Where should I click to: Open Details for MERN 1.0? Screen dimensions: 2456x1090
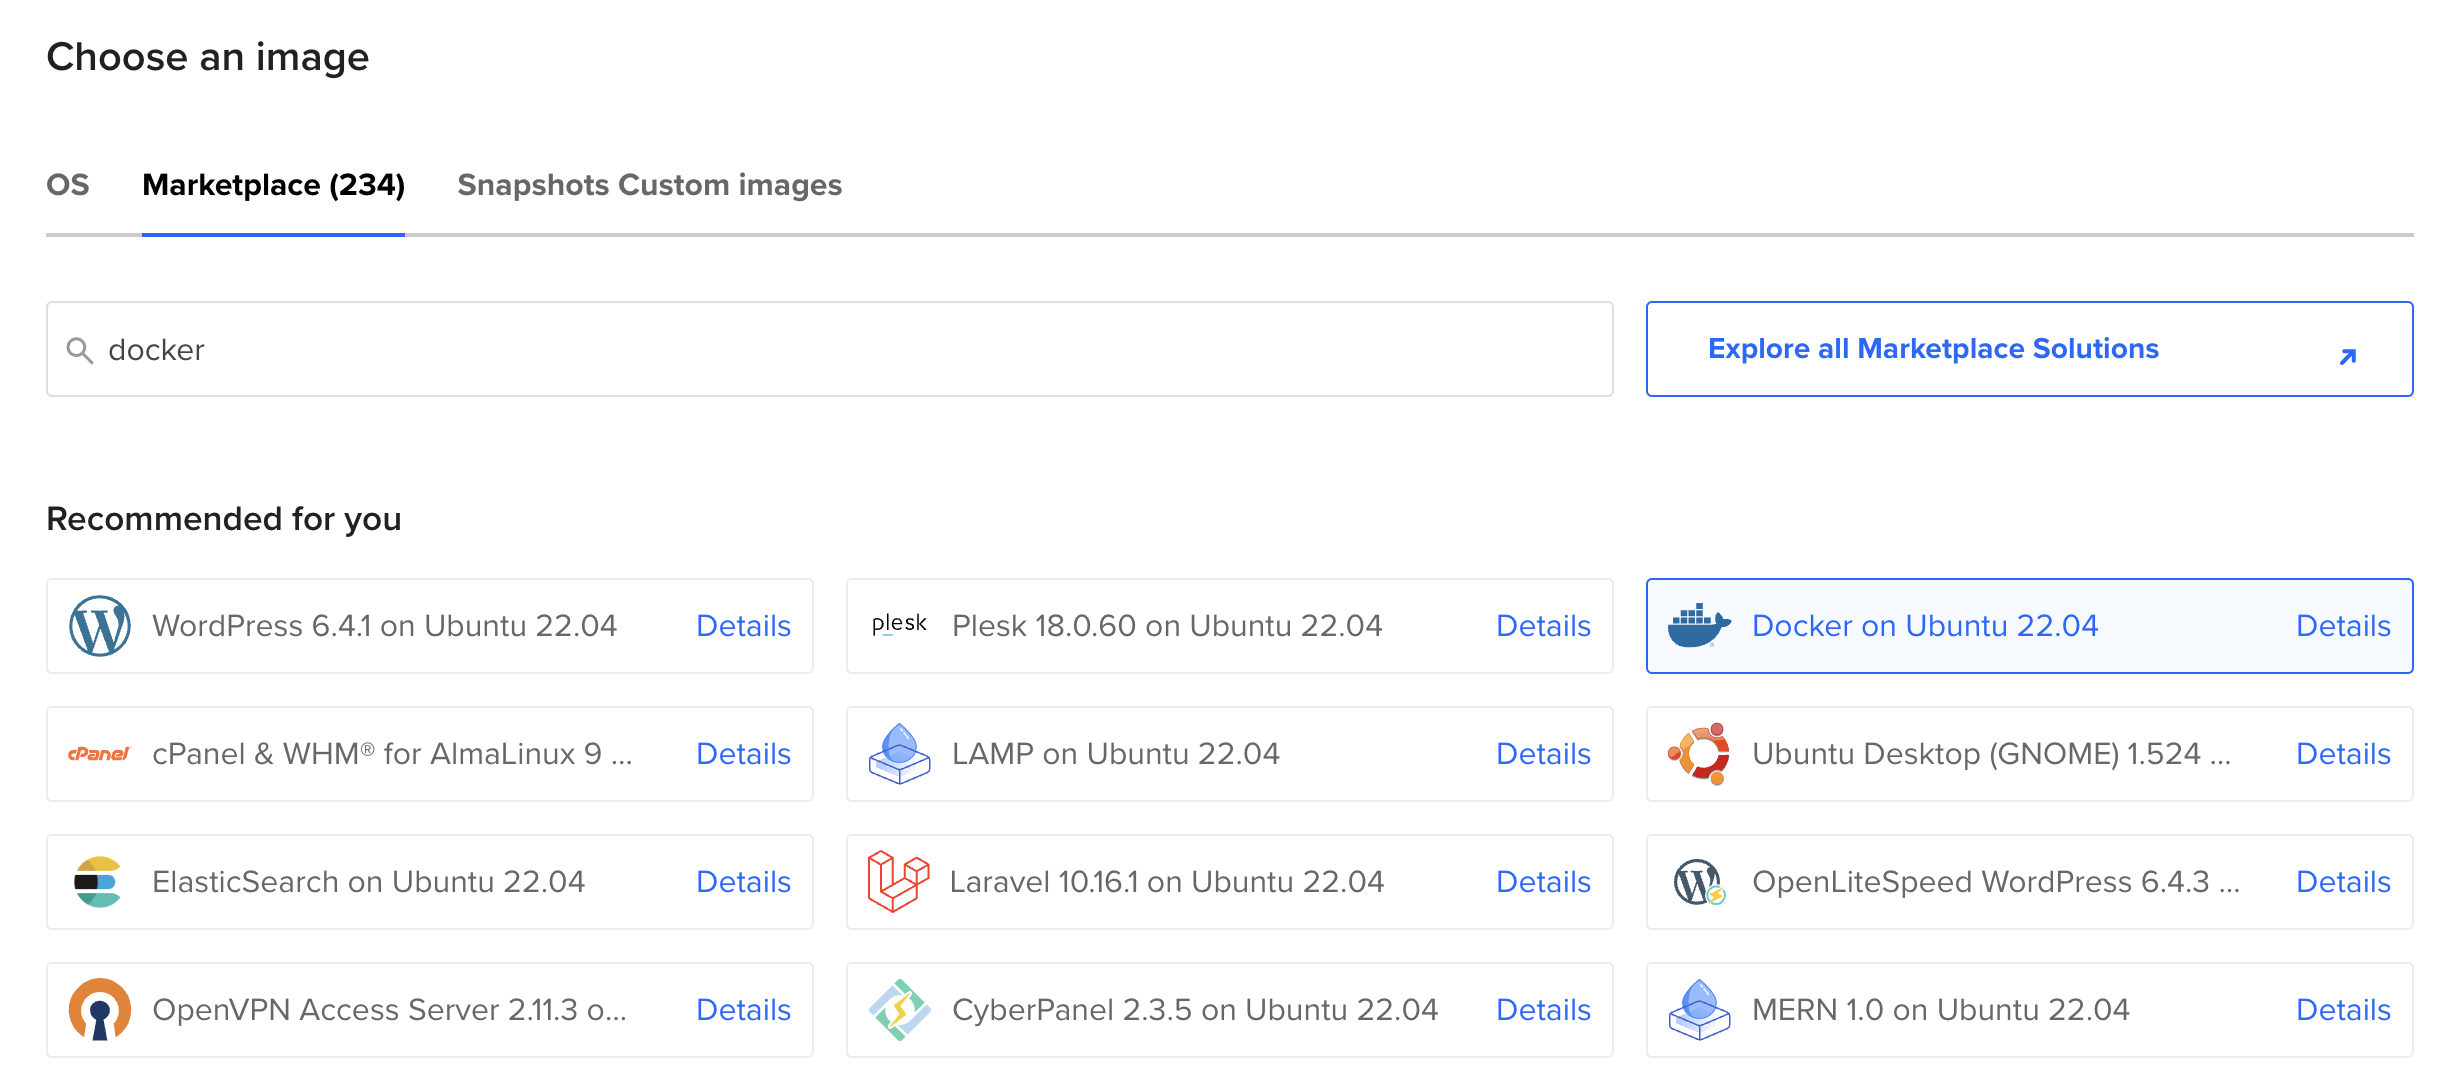tap(2343, 1010)
